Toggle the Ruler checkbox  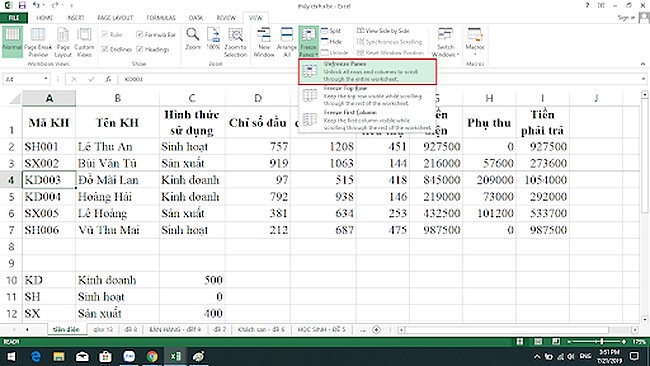(x=105, y=34)
